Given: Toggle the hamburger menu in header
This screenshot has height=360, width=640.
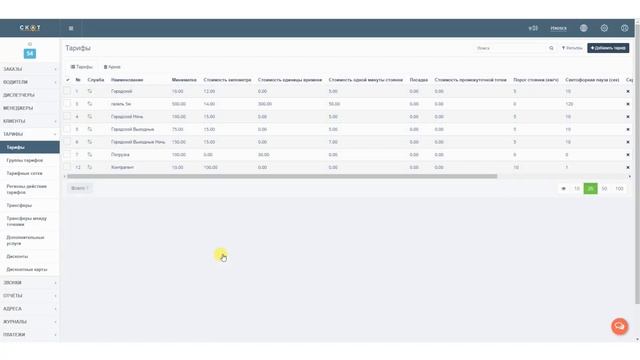Looking at the screenshot, I should point(71,28).
